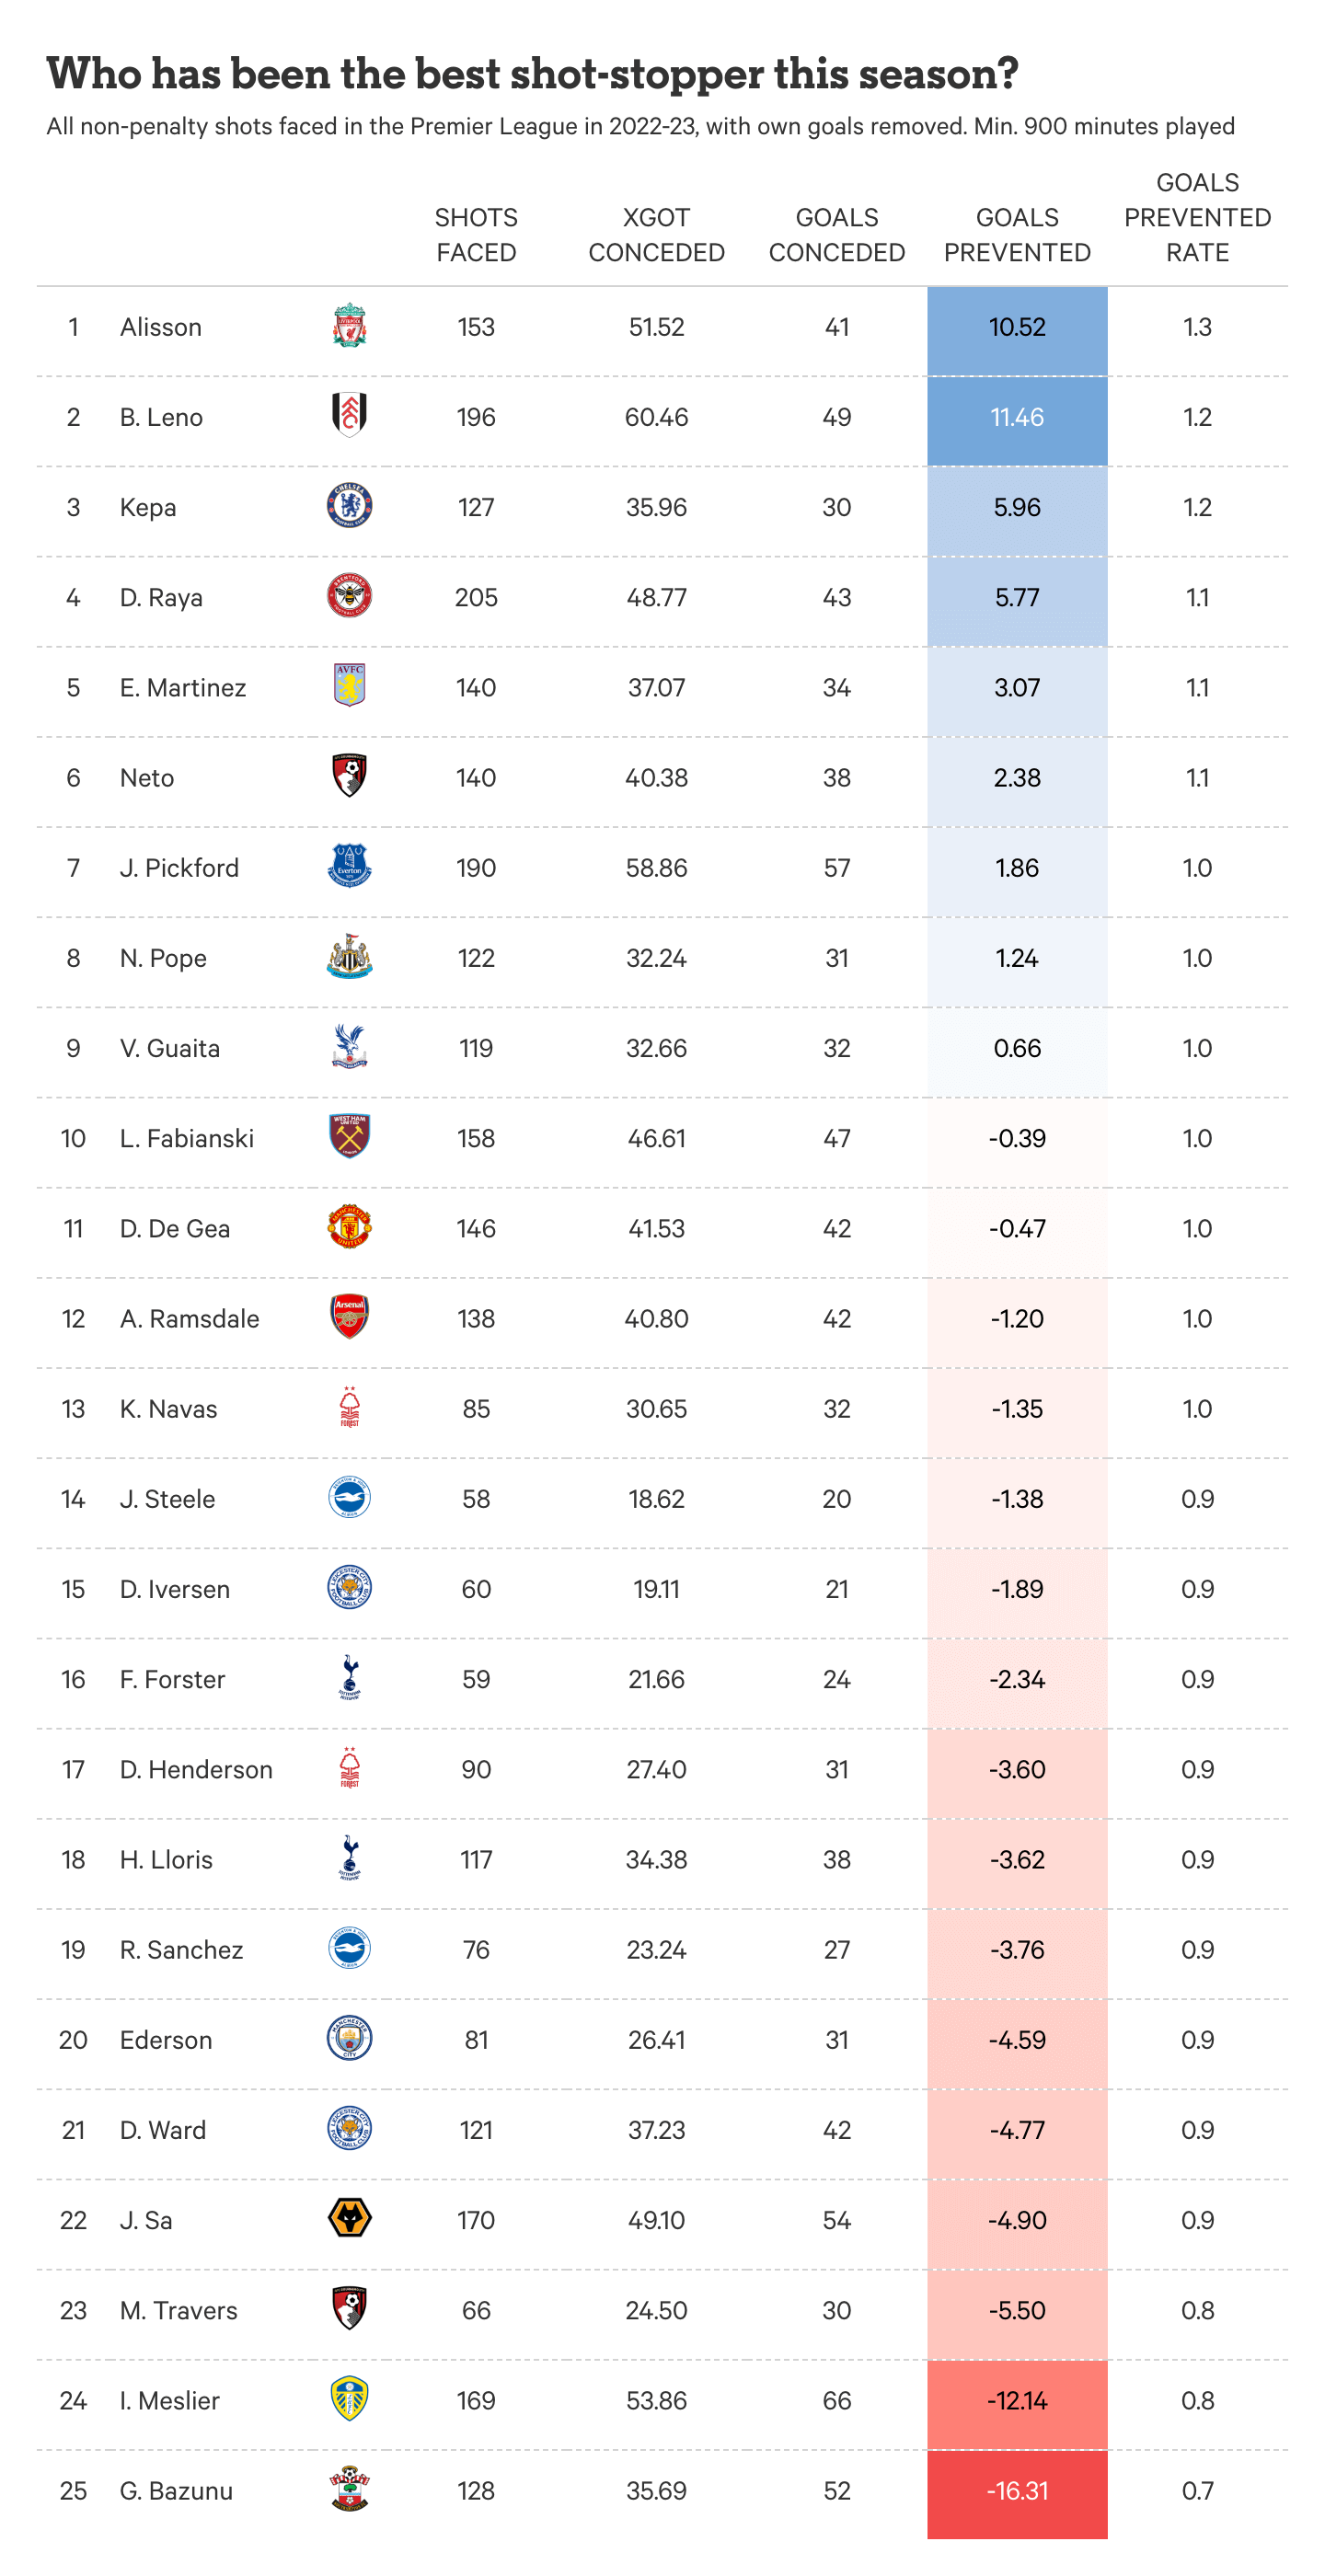Click the Liverpool crest beside Alisson
The width and height of the screenshot is (1325, 2576).
click(349, 326)
